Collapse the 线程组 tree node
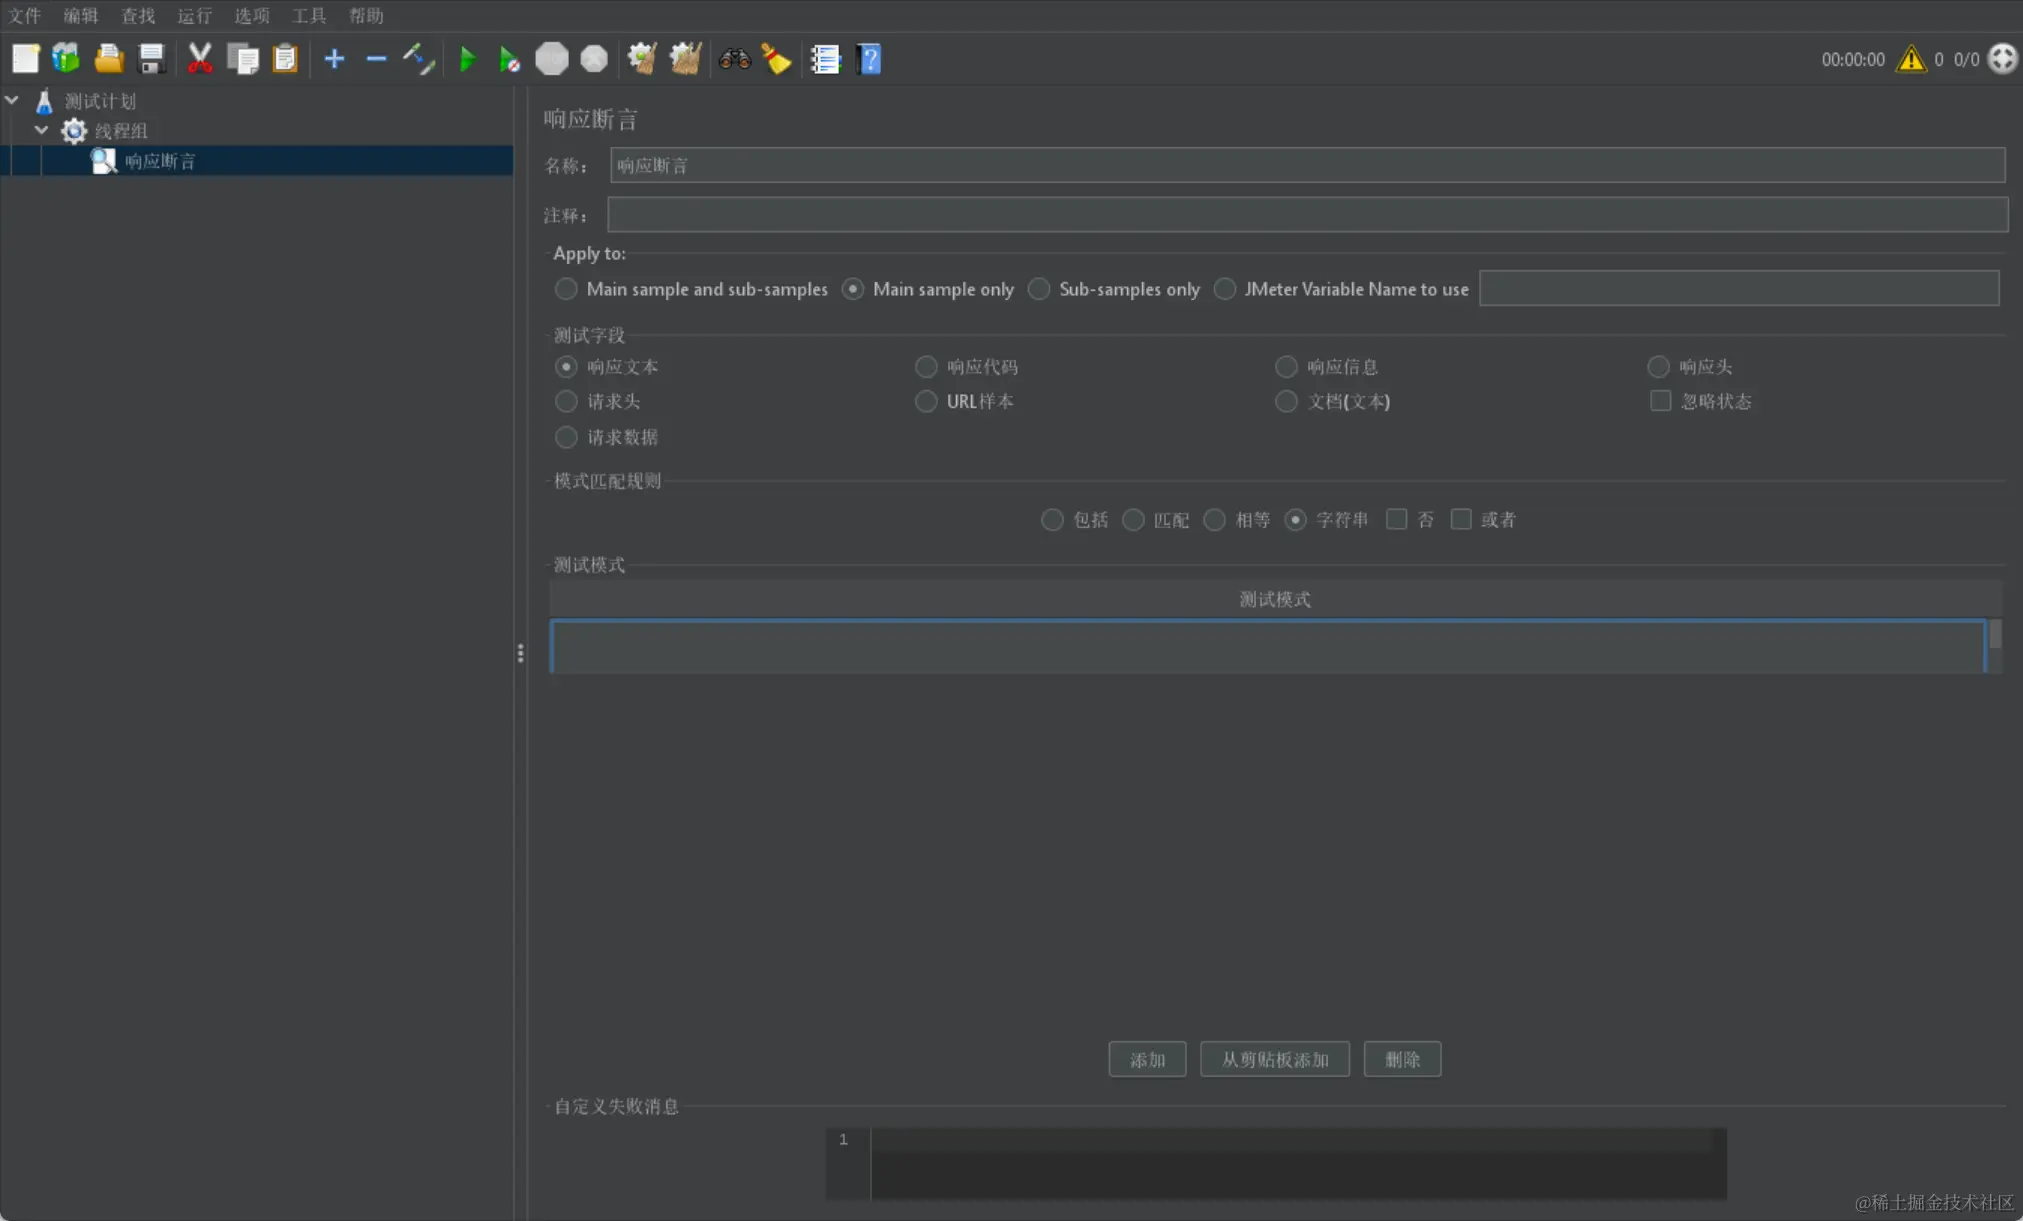The width and height of the screenshot is (2023, 1221). pyautogui.click(x=41, y=130)
